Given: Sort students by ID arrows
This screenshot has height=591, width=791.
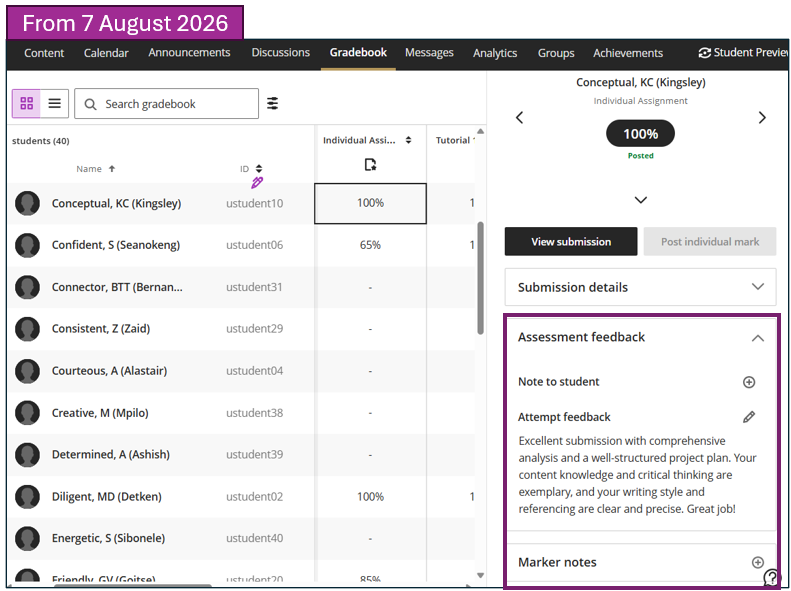Looking at the screenshot, I should pos(259,169).
